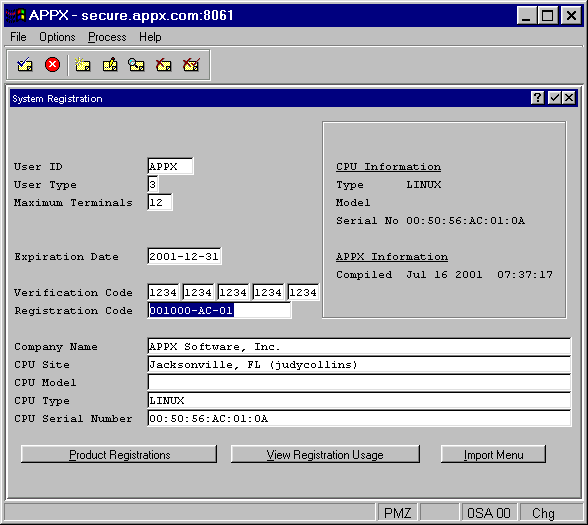Click the PMZ status bar entry
The width and height of the screenshot is (588, 525).
(397, 513)
